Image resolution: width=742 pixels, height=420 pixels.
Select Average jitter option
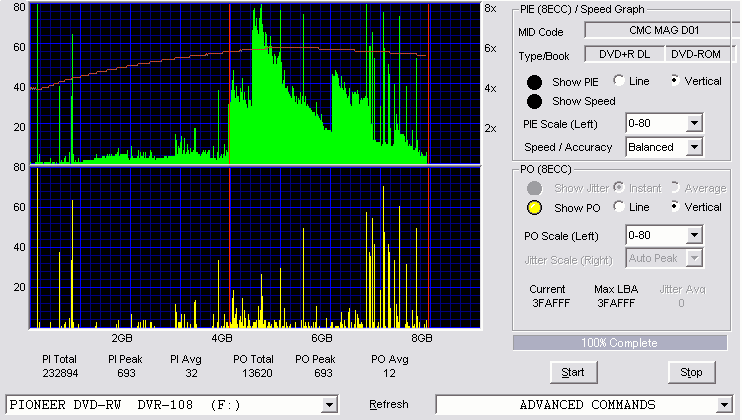675,187
